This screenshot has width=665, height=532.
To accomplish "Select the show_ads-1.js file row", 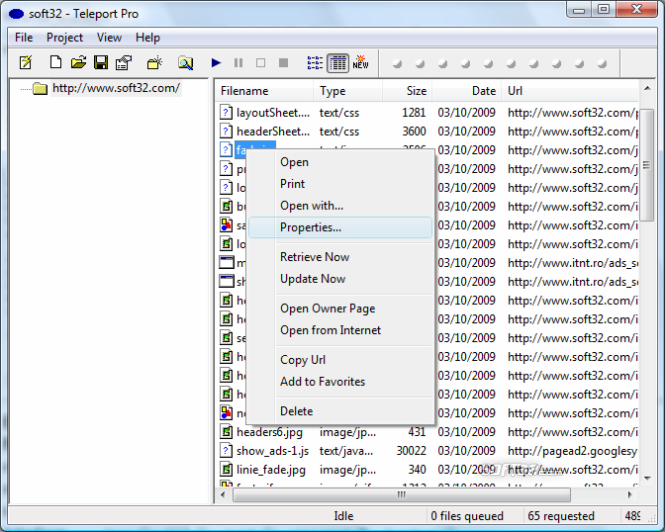I will 428,451.
